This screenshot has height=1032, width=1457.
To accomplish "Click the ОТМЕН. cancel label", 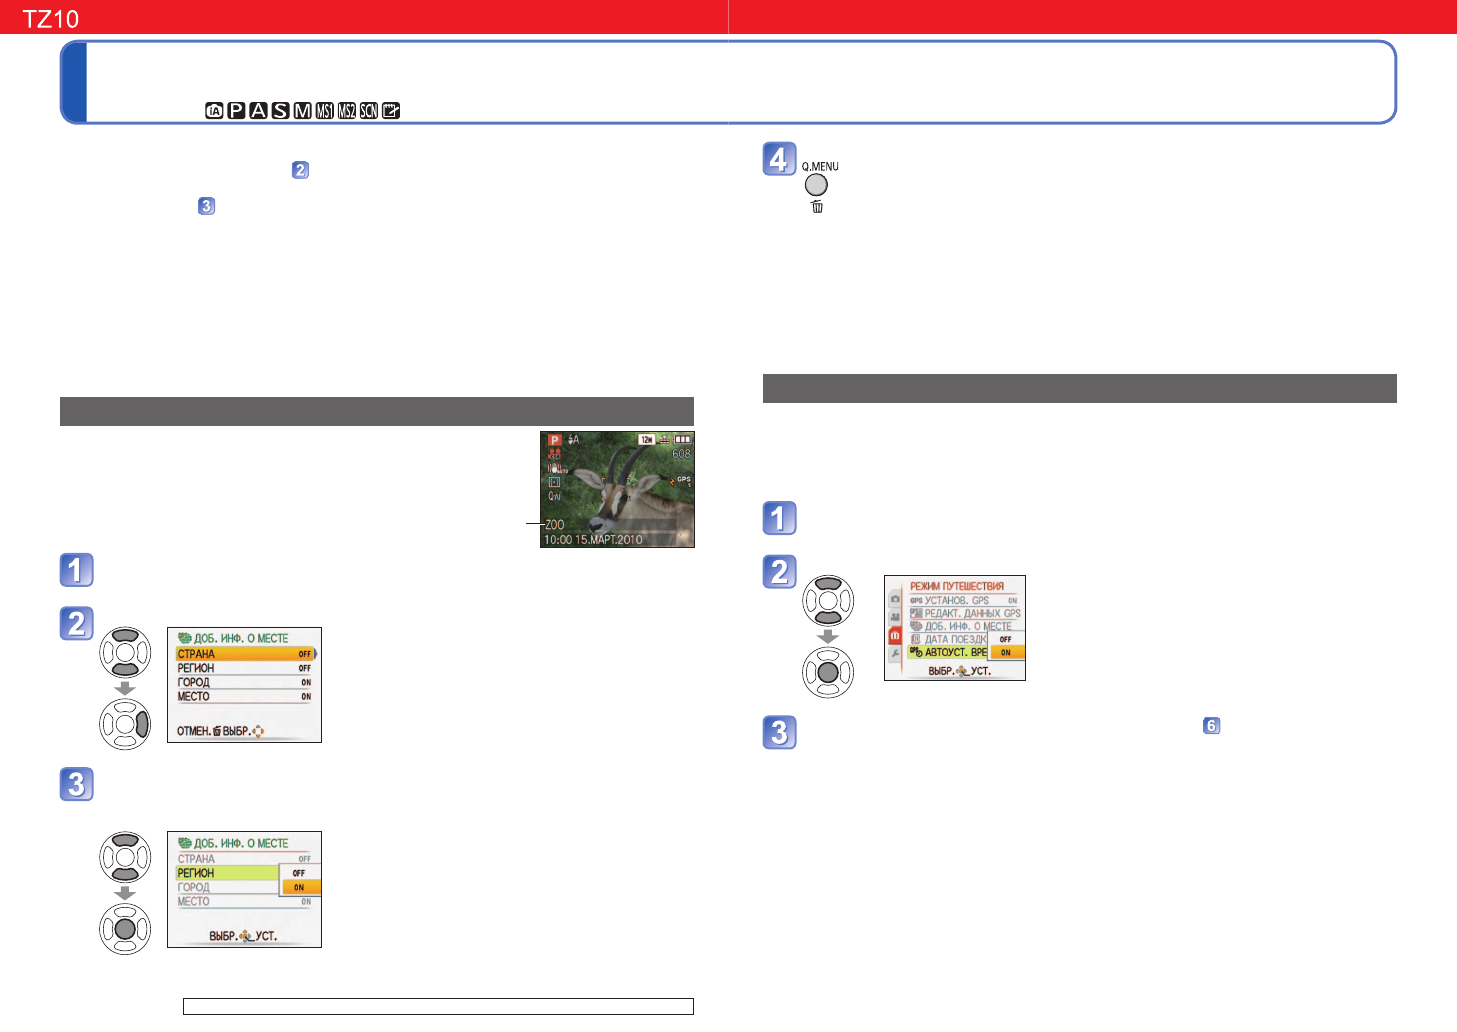I will click(193, 731).
